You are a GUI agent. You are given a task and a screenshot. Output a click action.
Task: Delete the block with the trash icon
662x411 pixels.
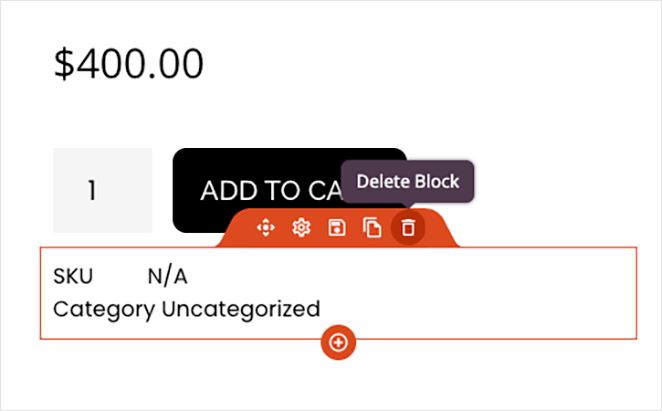(x=408, y=228)
